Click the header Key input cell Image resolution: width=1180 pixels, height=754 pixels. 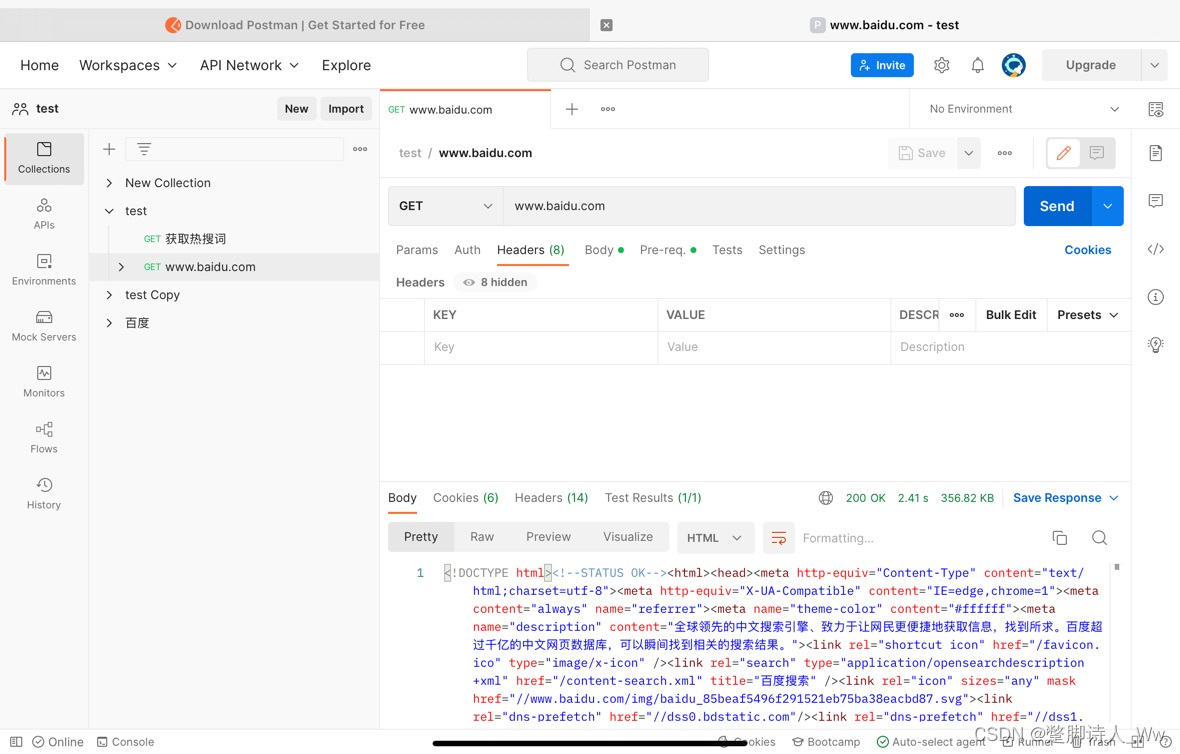(x=541, y=348)
